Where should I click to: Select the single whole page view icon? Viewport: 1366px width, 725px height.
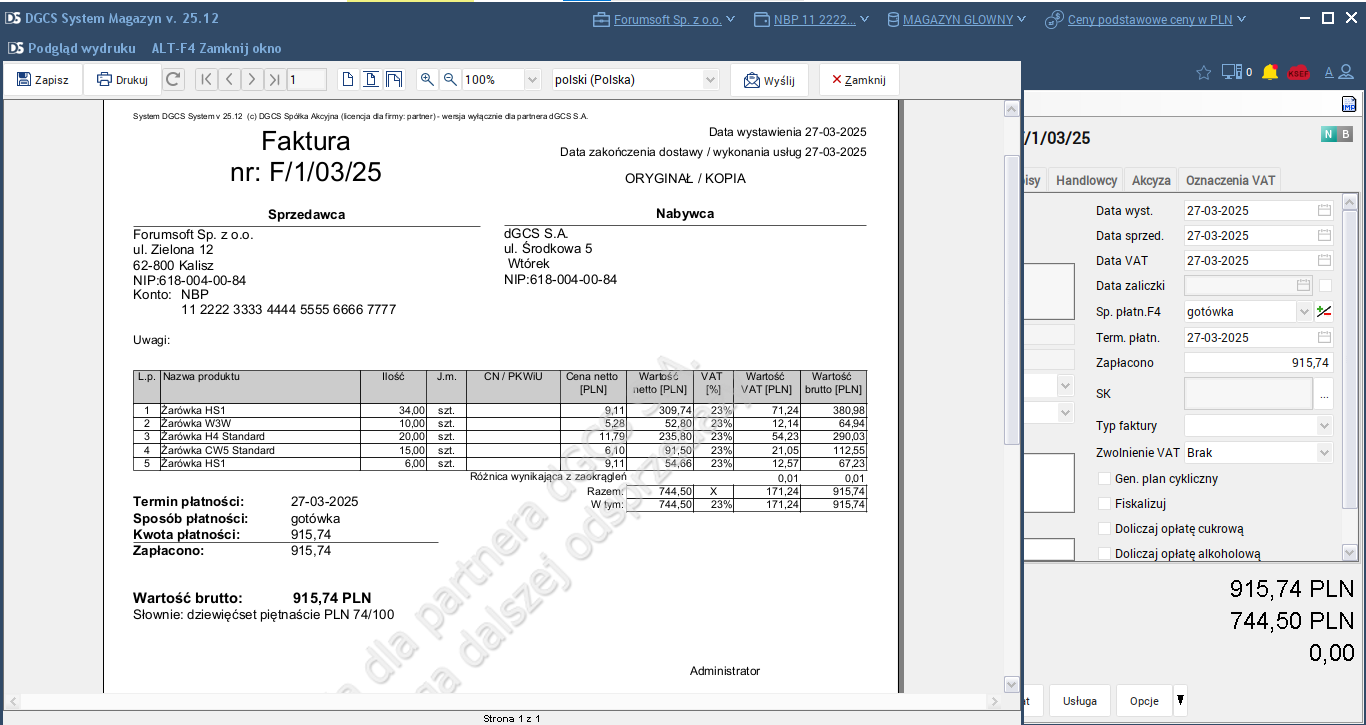pyautogui.click(x=347, y=80)
